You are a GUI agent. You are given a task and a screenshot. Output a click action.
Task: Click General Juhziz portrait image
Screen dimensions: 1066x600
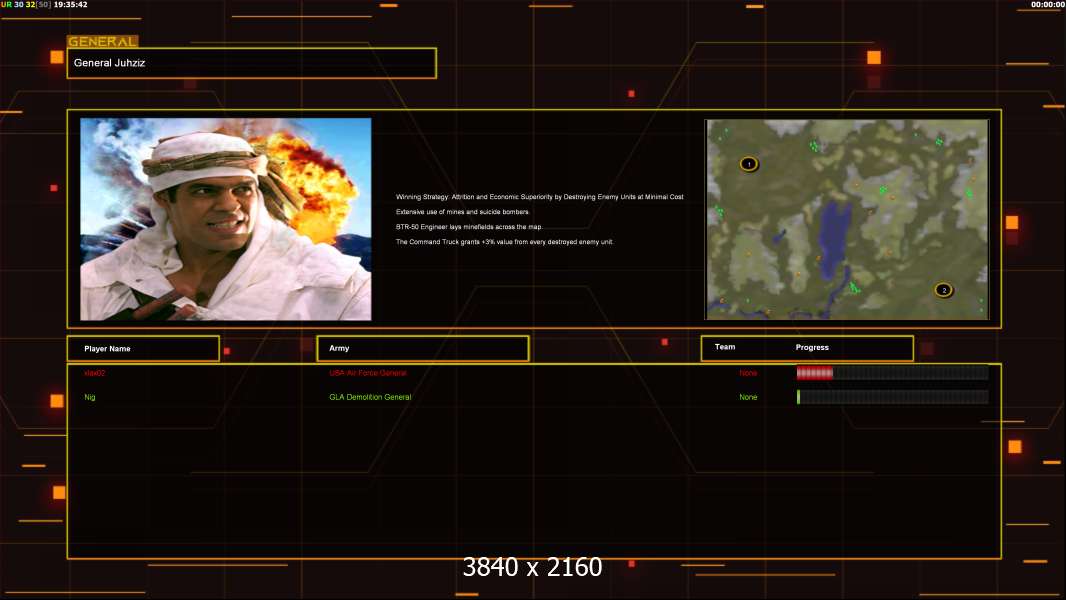click(x=226, y=219)
